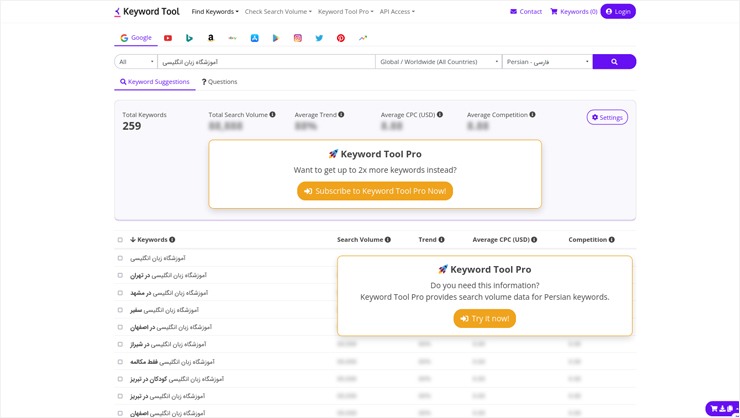This screenshot has height=418, width=740.
Task: Expand the Global / Worldwide country dropdown
Action: click(438, 62)
